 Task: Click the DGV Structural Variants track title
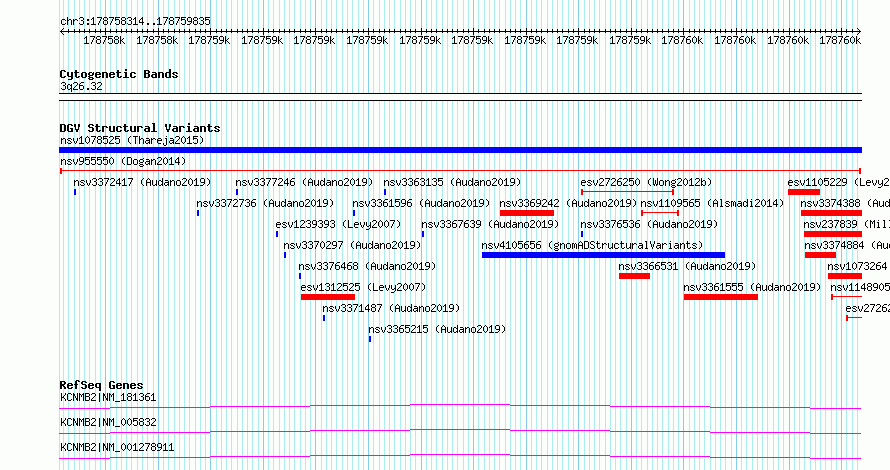tap(140, 128)
